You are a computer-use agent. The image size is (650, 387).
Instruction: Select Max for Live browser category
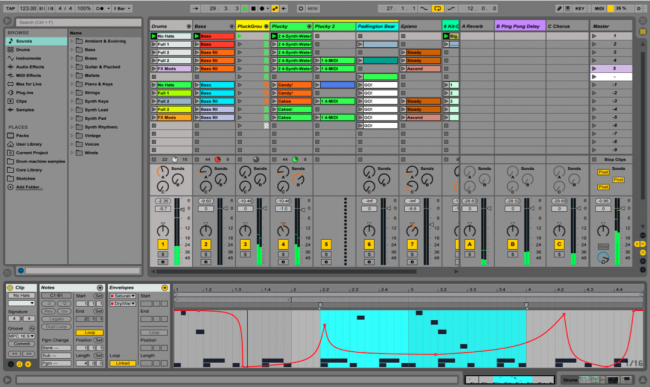coord(36,84)
